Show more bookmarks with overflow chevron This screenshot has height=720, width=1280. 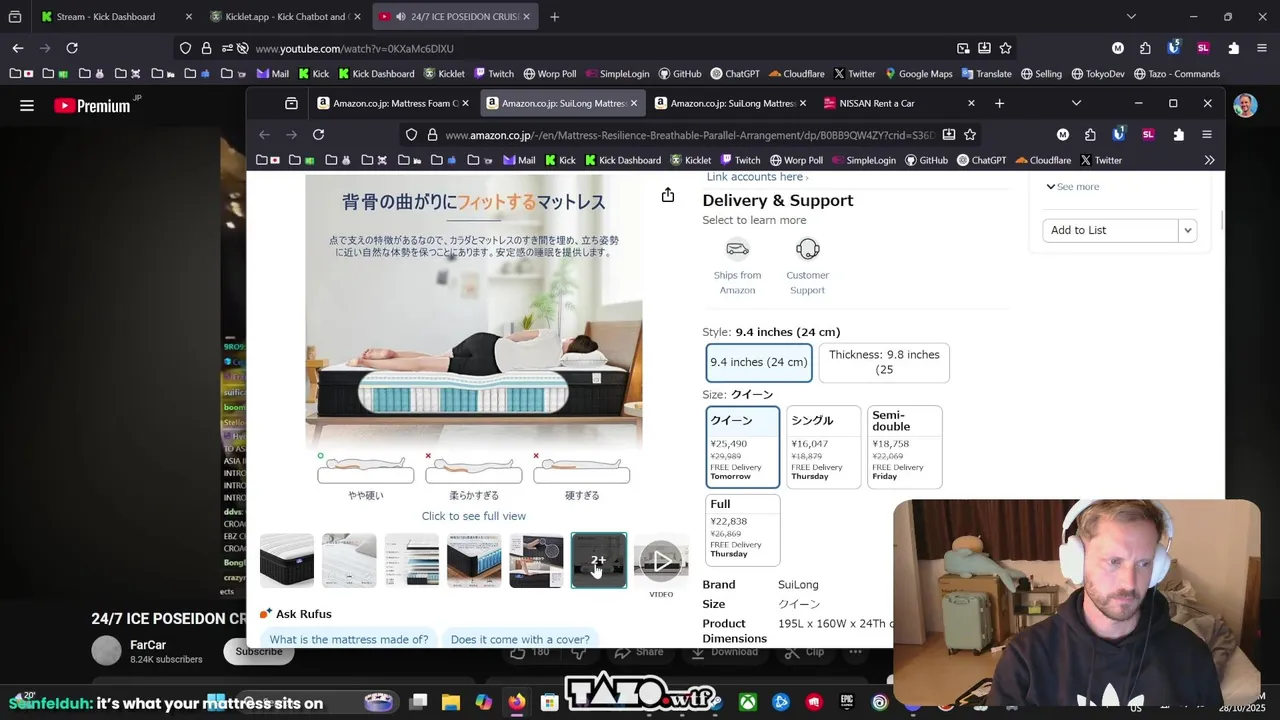click(1209, 160)
